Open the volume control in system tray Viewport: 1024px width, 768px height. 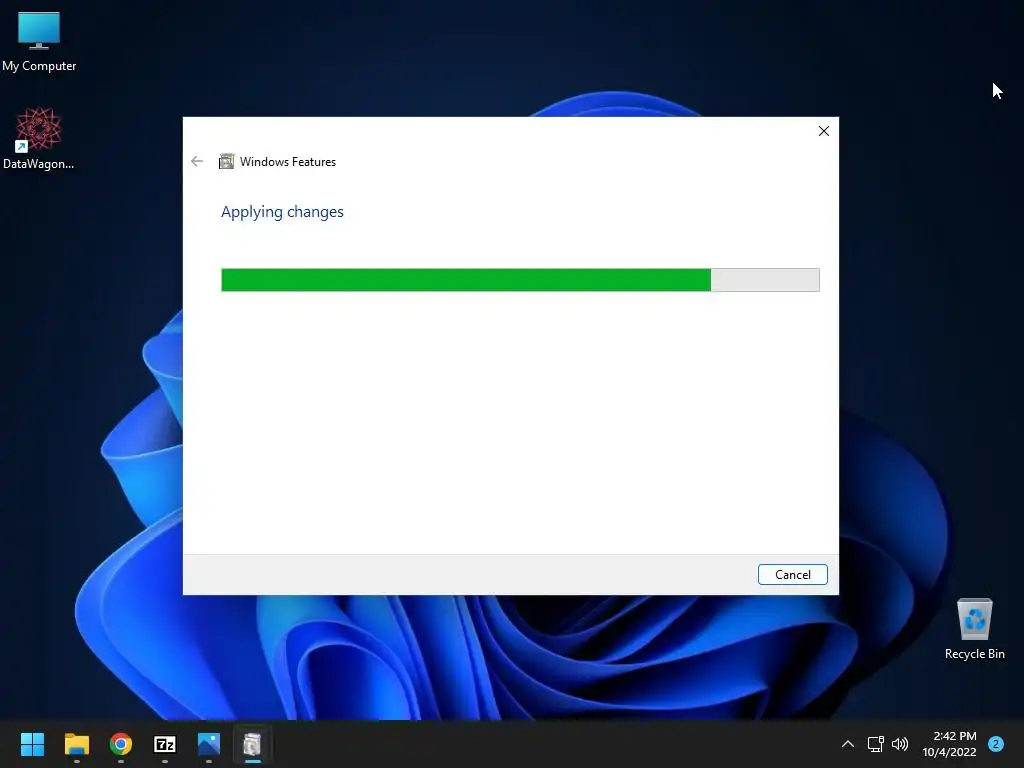tap(900, 744)
